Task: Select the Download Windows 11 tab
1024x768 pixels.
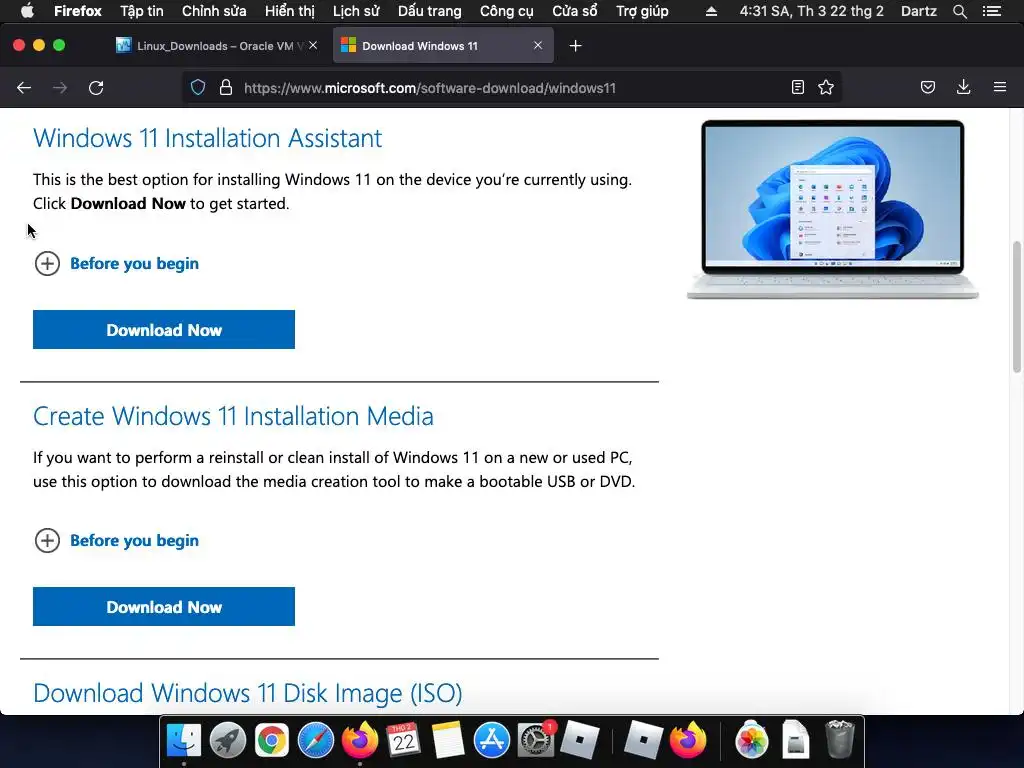Action: (443, 46)
